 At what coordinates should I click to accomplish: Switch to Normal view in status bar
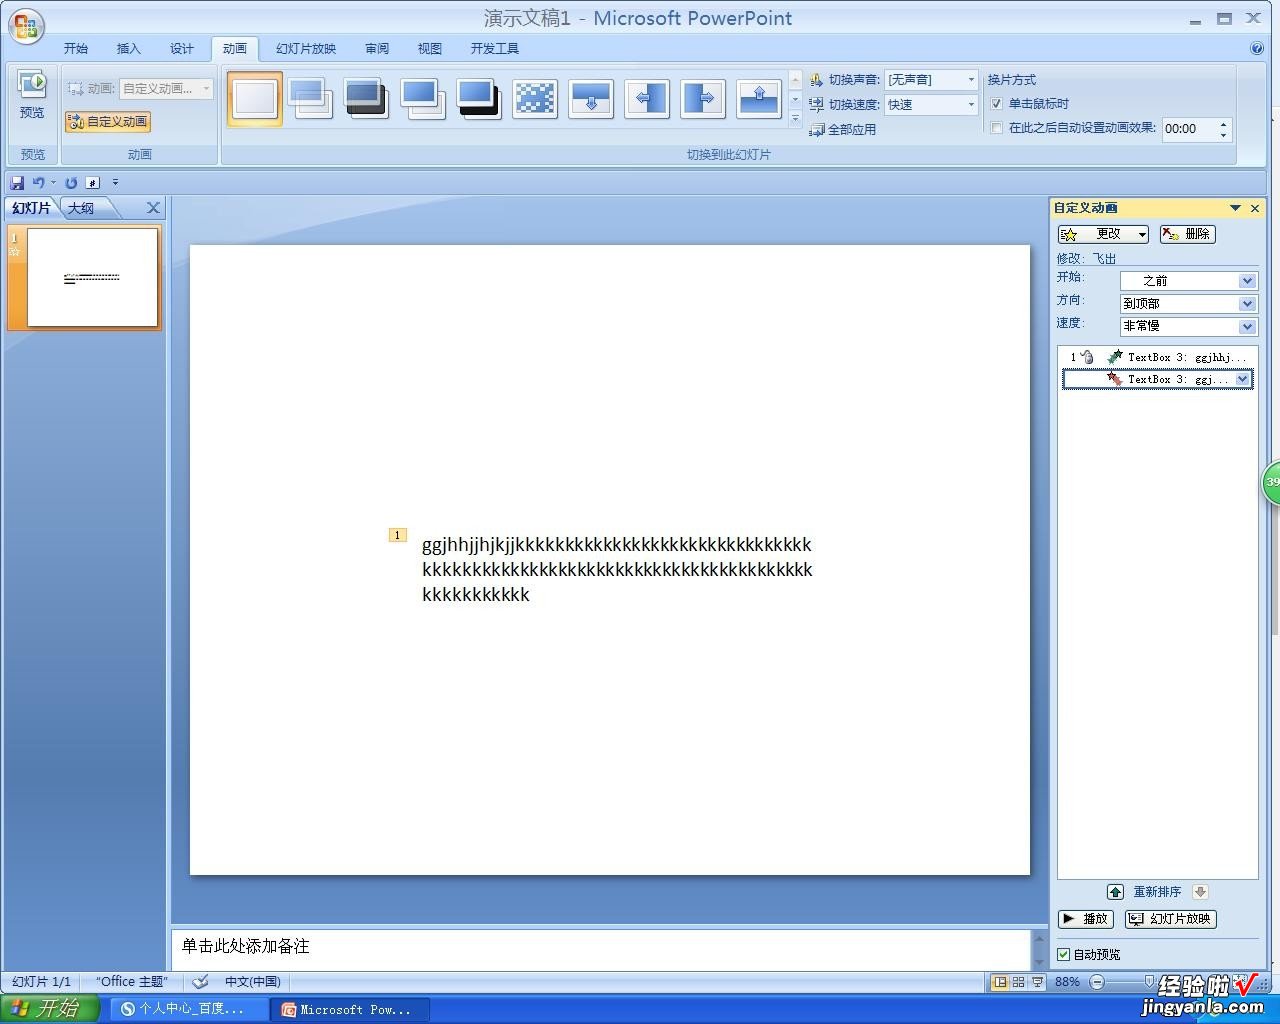(999, 982)
